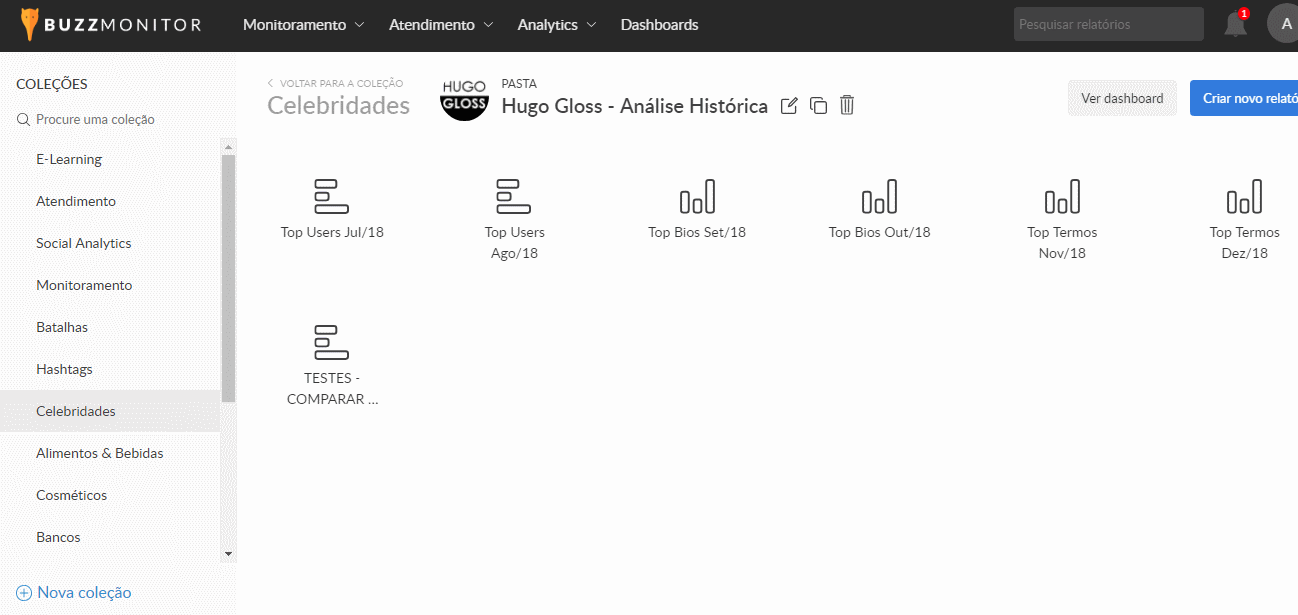
Task: Go to Dashboards in top menu
Action: [659, 25]
